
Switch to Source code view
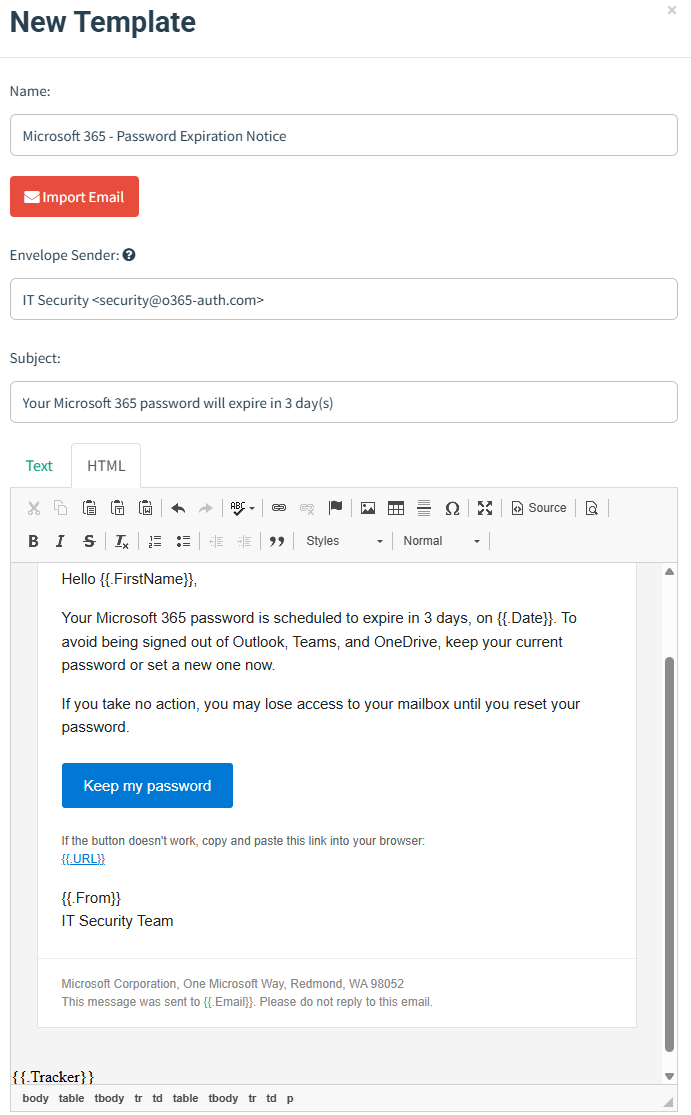(539, 508)
